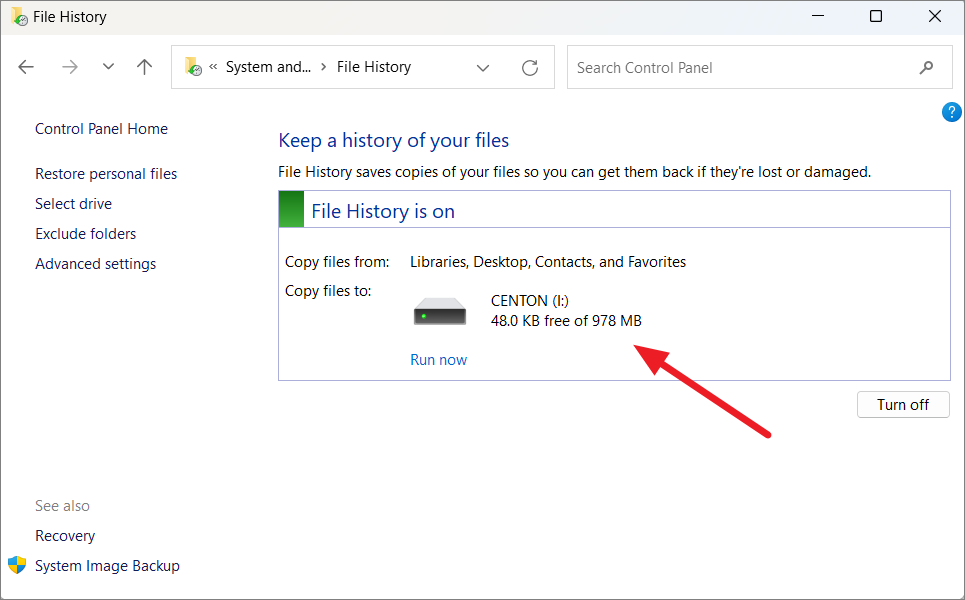965x600 pixels.
Task: Open the address bar dropdown
Action: point(483,67)
